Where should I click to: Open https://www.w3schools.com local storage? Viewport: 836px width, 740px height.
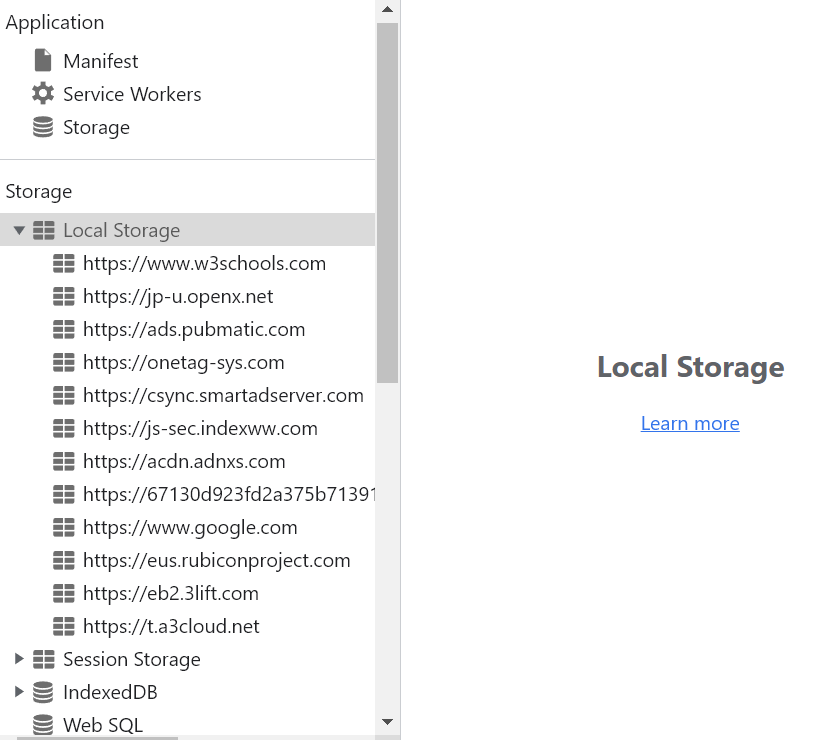pos(205,263)
